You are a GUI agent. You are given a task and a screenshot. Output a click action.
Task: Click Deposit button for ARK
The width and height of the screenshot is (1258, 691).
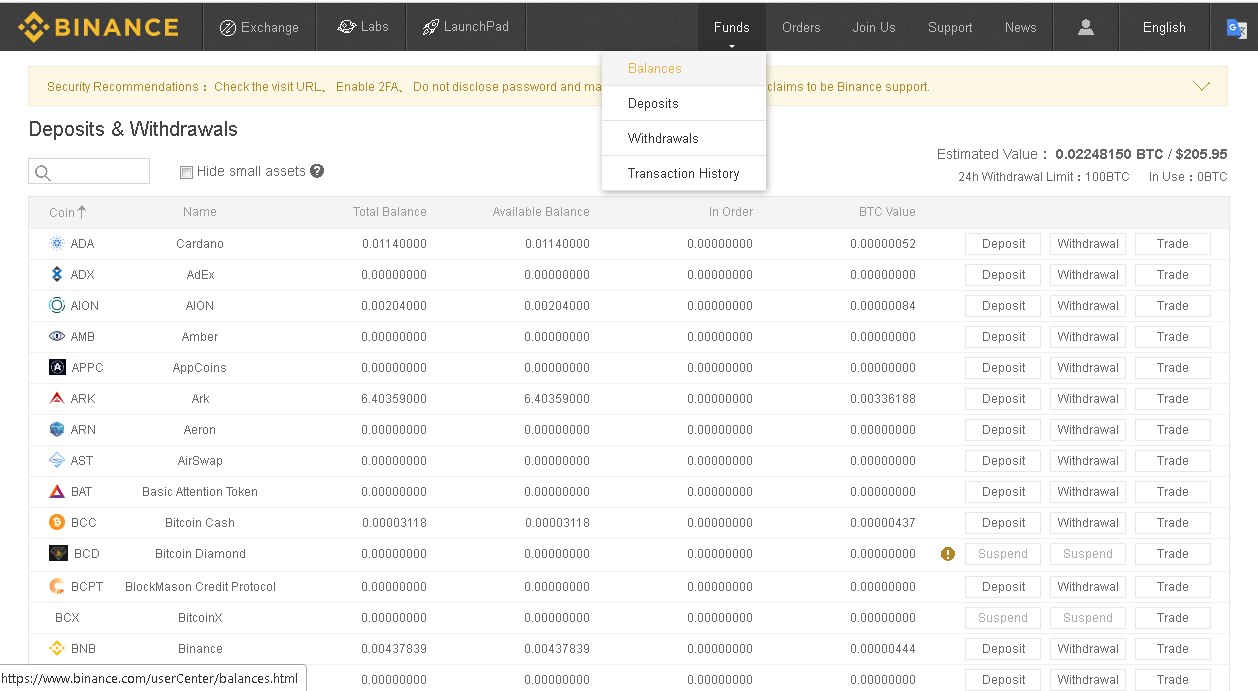pos(1003,399)
